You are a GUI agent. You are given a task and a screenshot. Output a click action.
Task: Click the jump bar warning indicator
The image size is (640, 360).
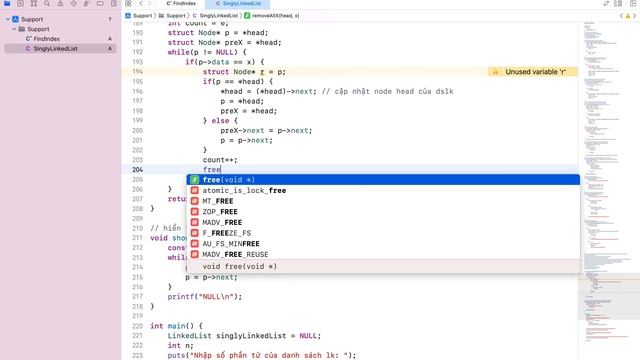[628, 16]
